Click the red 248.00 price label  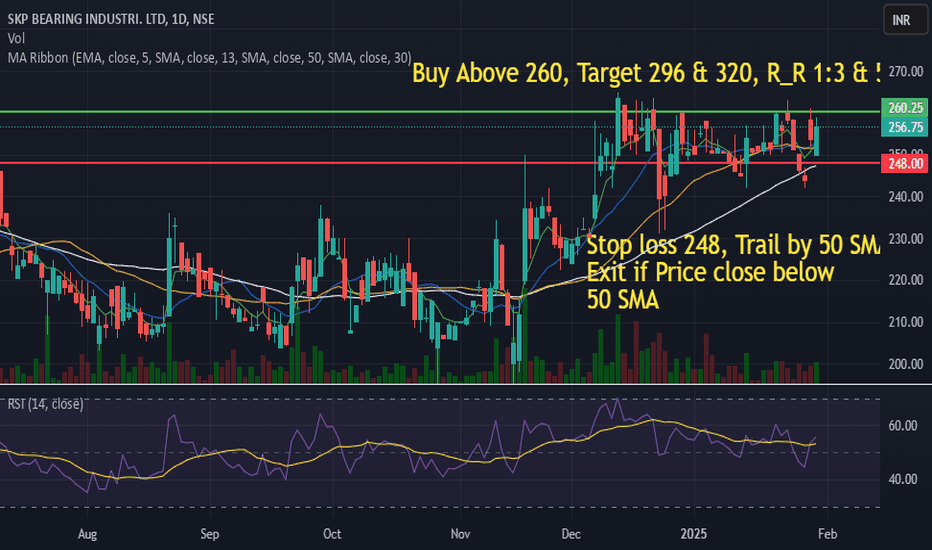pos(904,164)
